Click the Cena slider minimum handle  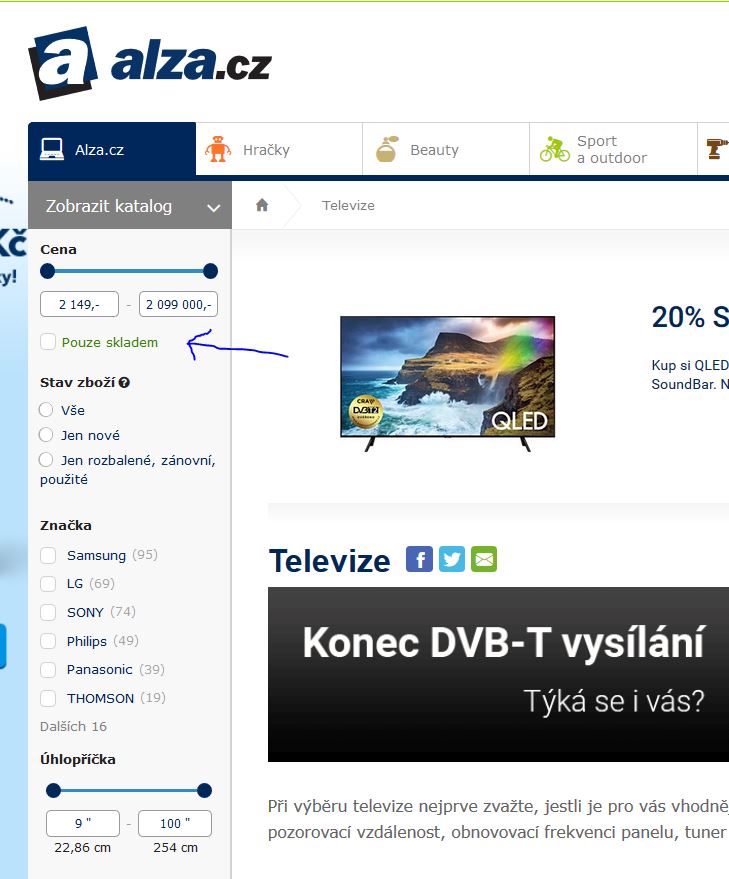48,271
